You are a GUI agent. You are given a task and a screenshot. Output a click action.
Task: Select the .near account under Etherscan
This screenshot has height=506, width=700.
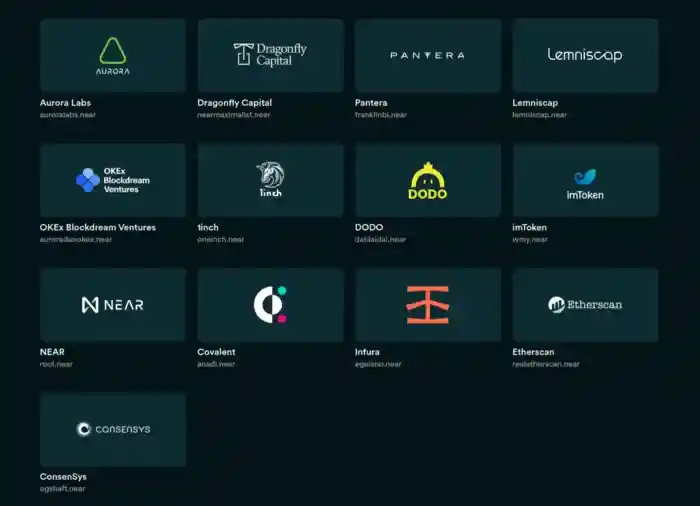[x=546, y=364]
